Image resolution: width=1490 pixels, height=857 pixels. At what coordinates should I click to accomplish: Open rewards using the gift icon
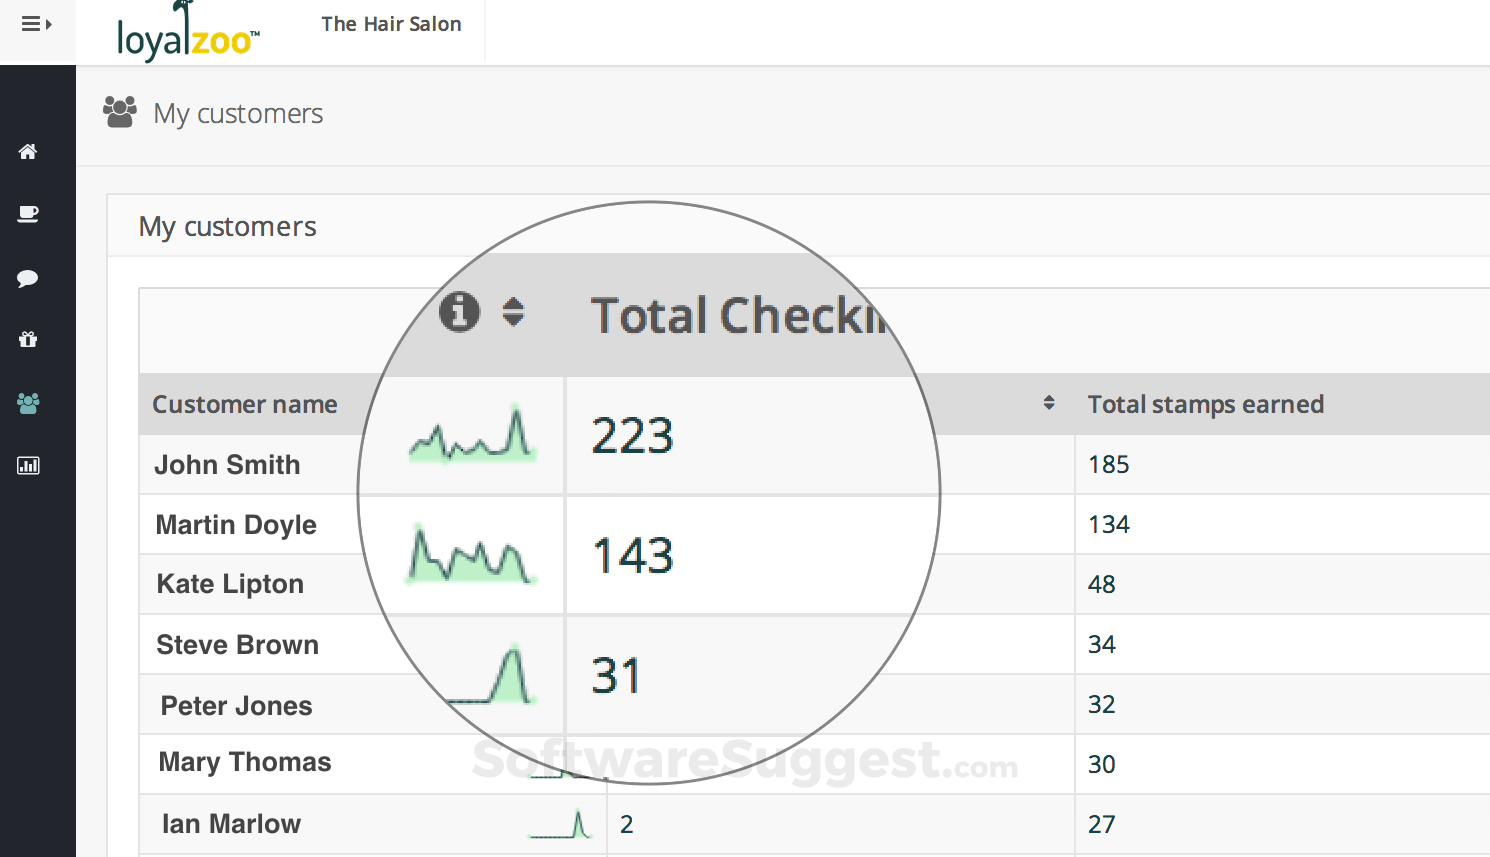pyautogui.click(x=28, y=340)
